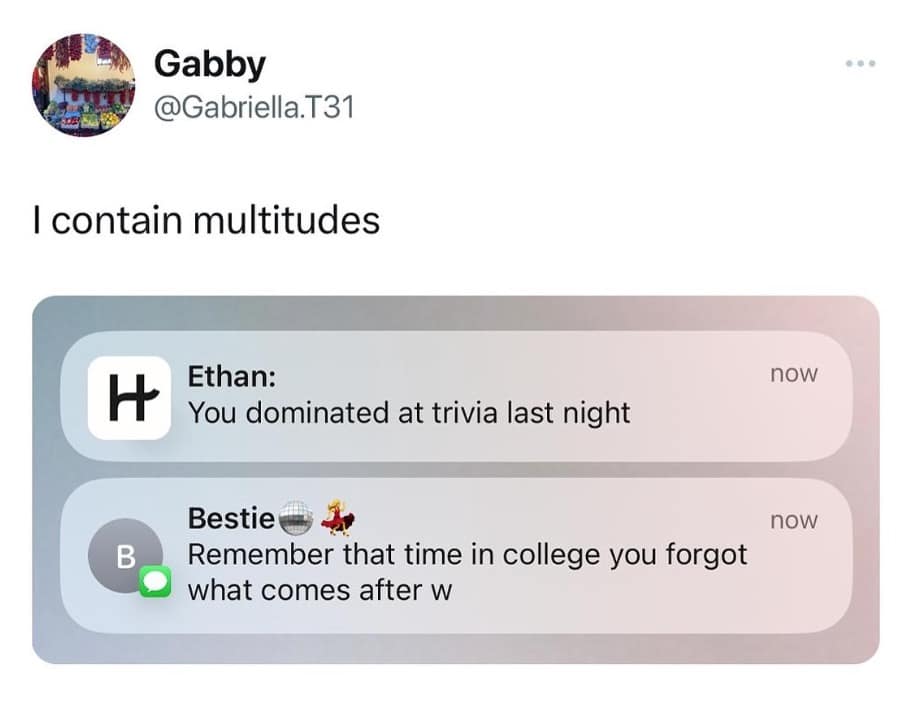914x706 pixels.
Task: Tap the Hinge app icon
Action: (129, 397)
